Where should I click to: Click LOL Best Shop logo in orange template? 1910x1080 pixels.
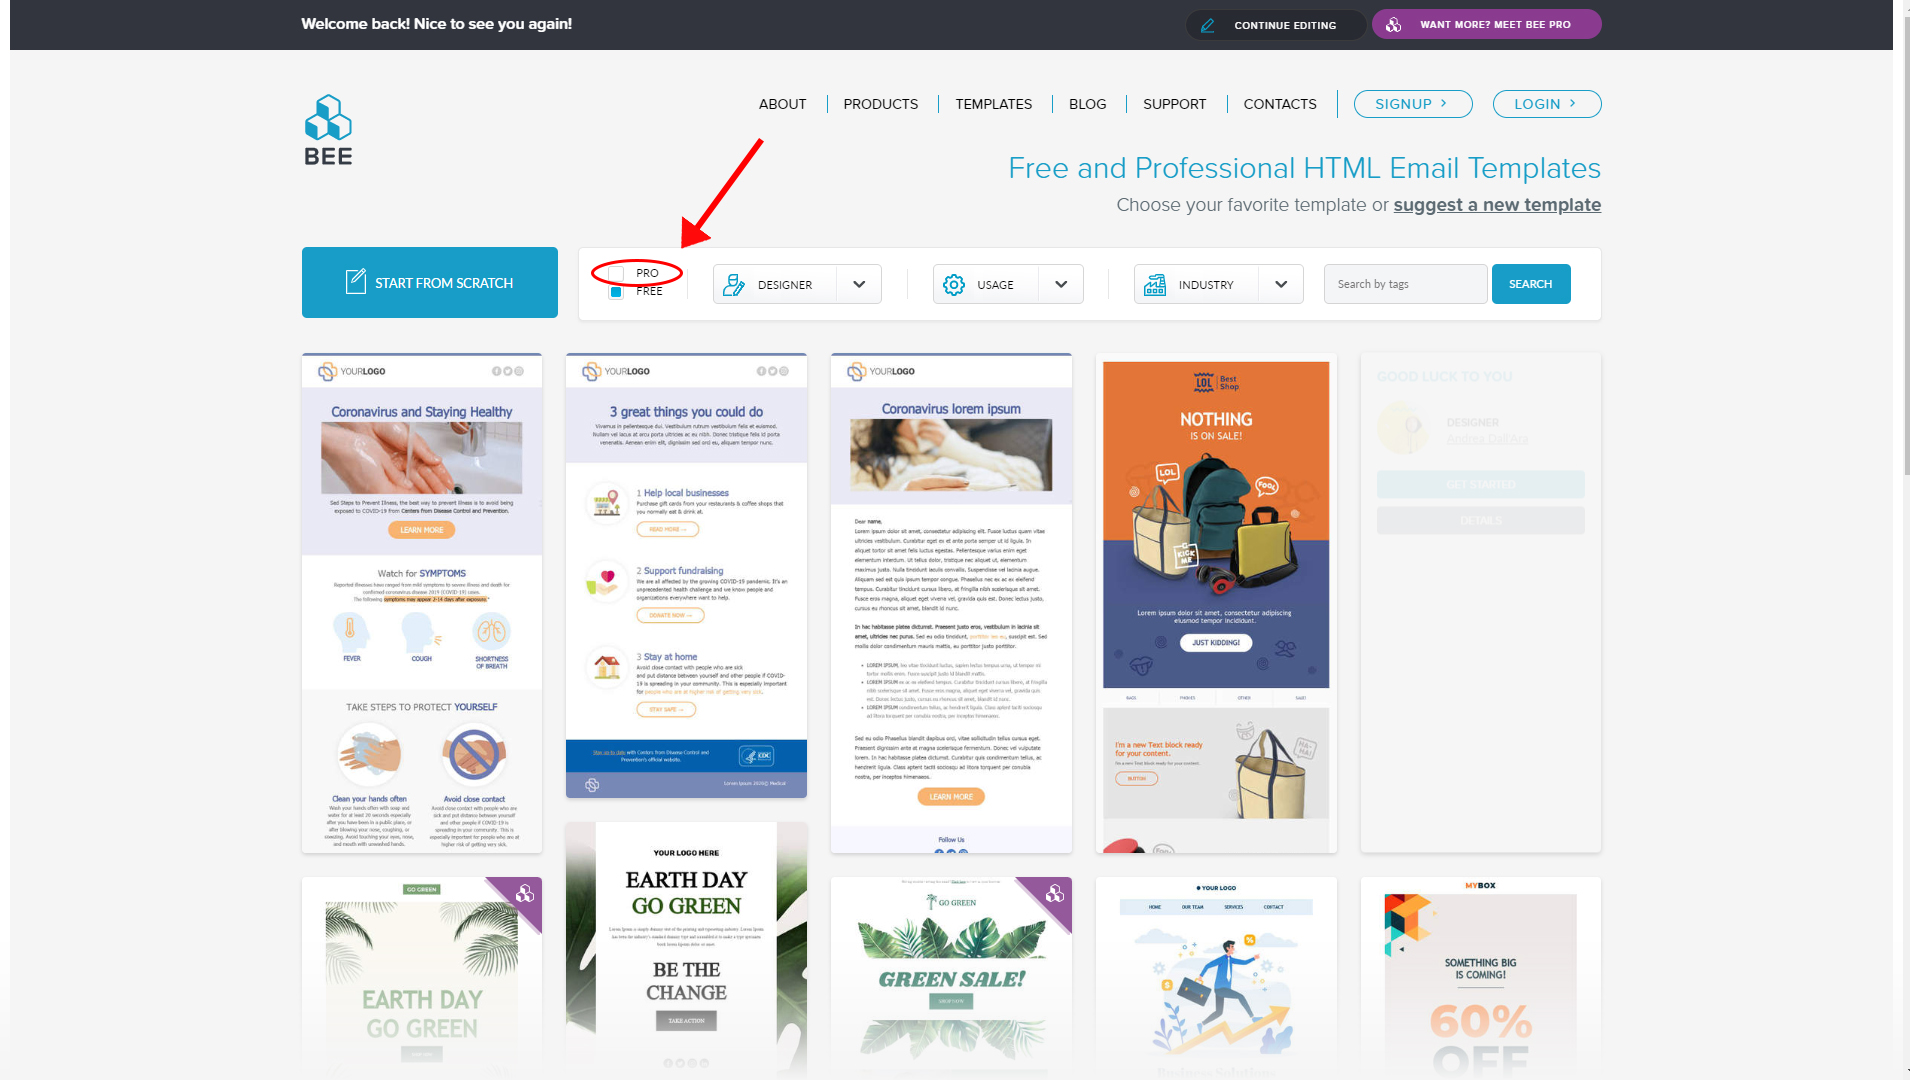pos(1216,382)
